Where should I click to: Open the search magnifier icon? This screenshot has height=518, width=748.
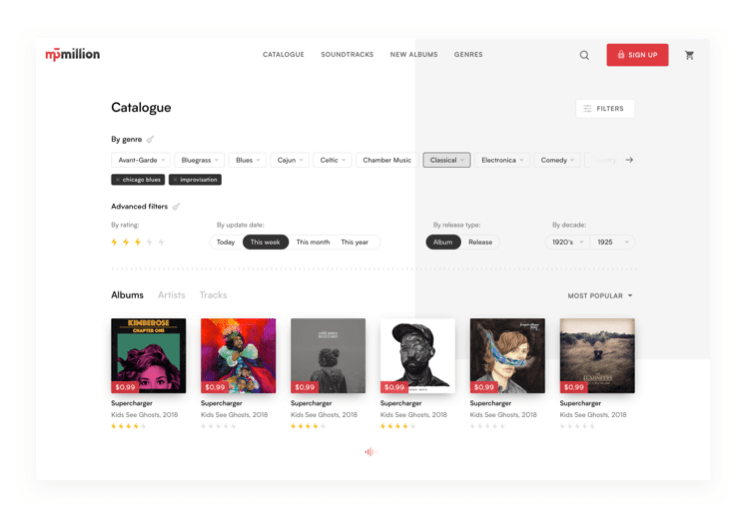[584, 55]
